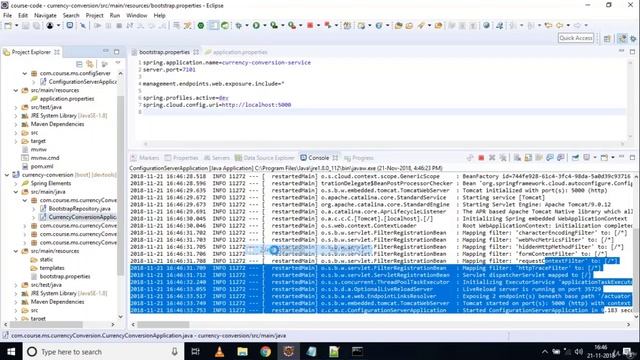640x360 pixels.
Task: Click the Windows Start button
Action: click(11, 351)
